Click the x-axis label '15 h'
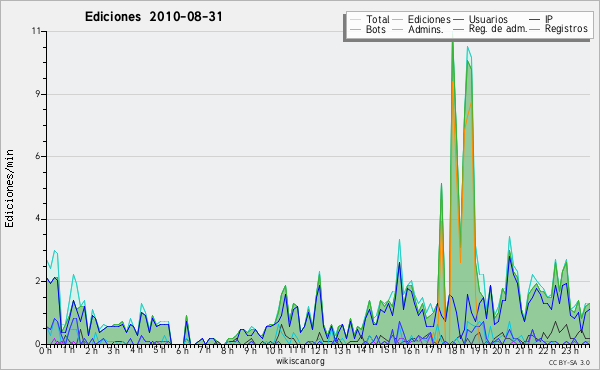 point(388,350)
